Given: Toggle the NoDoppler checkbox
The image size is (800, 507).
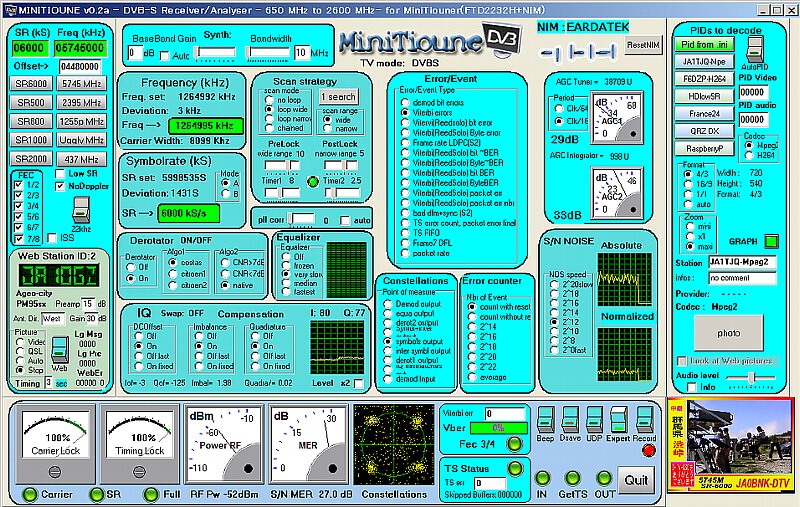Looking at the screenshot, I should click(60, 186).
